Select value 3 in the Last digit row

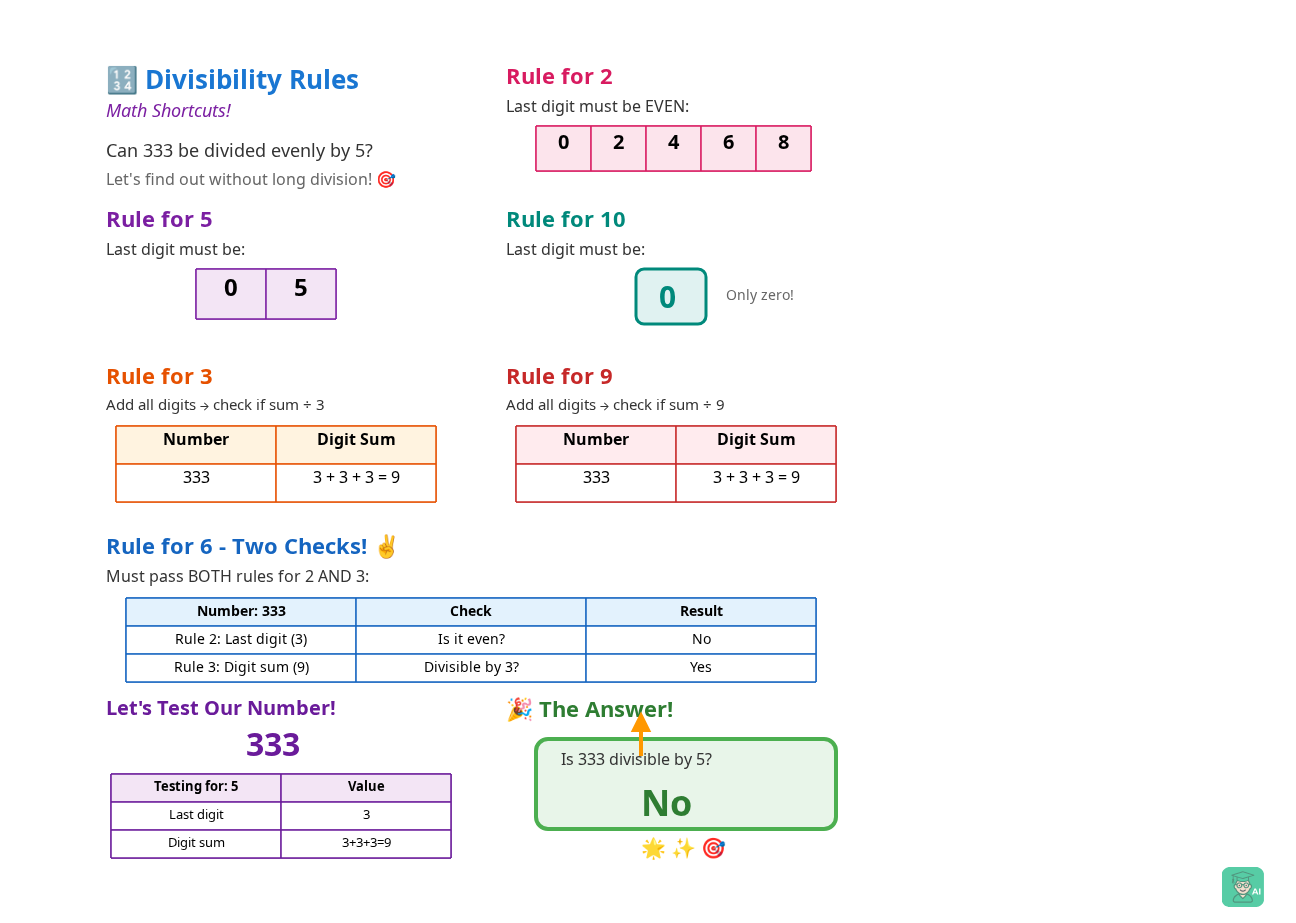click(x=366, y=816)
